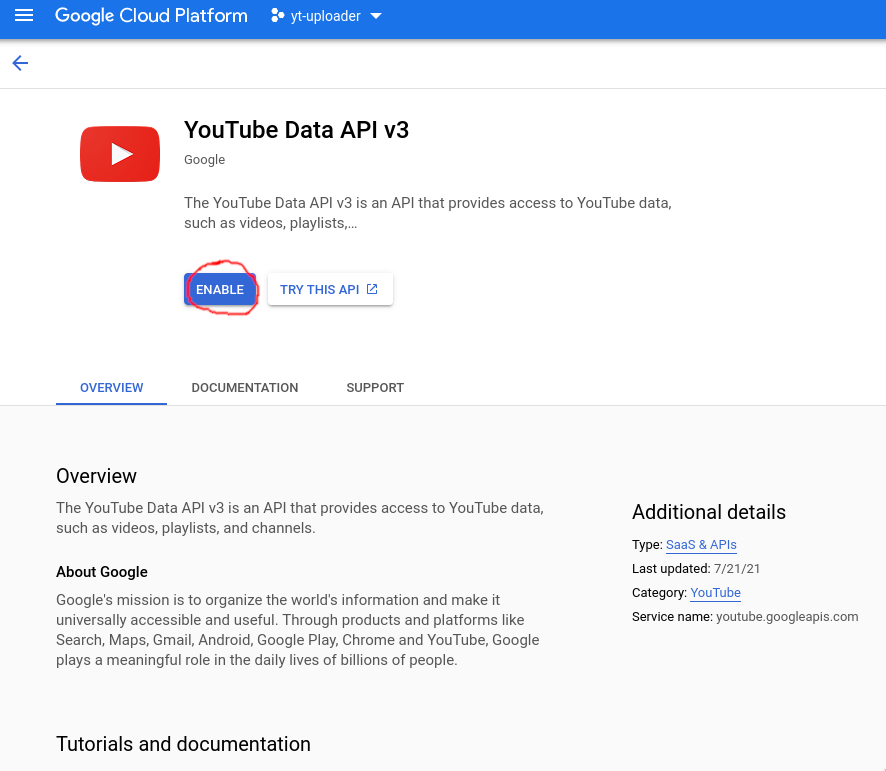Click the YouTube play logo
Image resolution: width=886 pixels, height=771 pixels.
point(120,154)
